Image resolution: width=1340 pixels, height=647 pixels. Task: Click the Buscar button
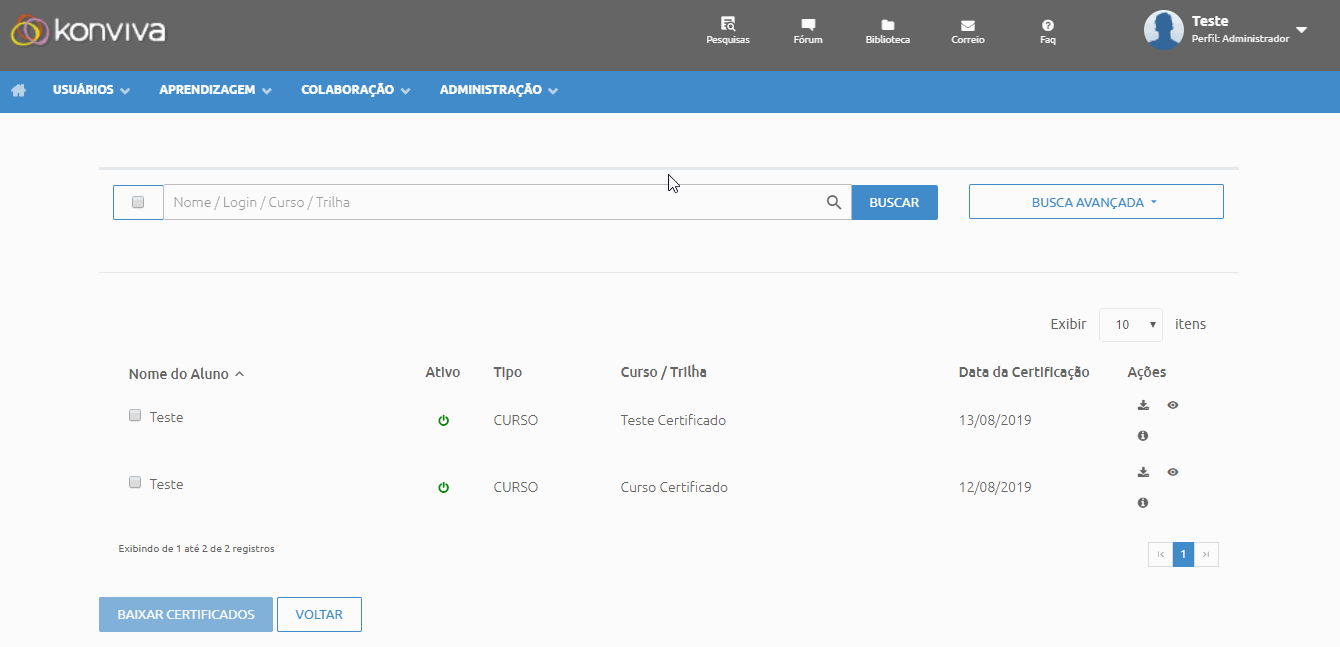pyautogui.click(x=894, y=202)
